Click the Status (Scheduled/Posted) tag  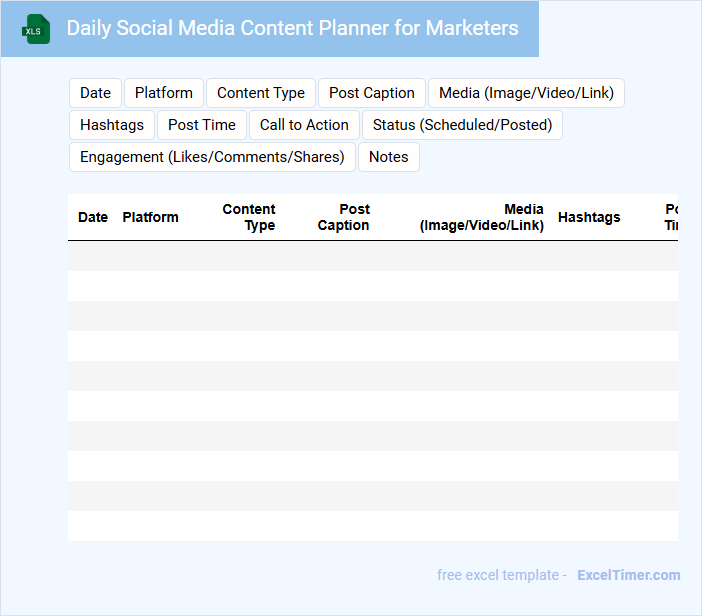pos(462,125)
